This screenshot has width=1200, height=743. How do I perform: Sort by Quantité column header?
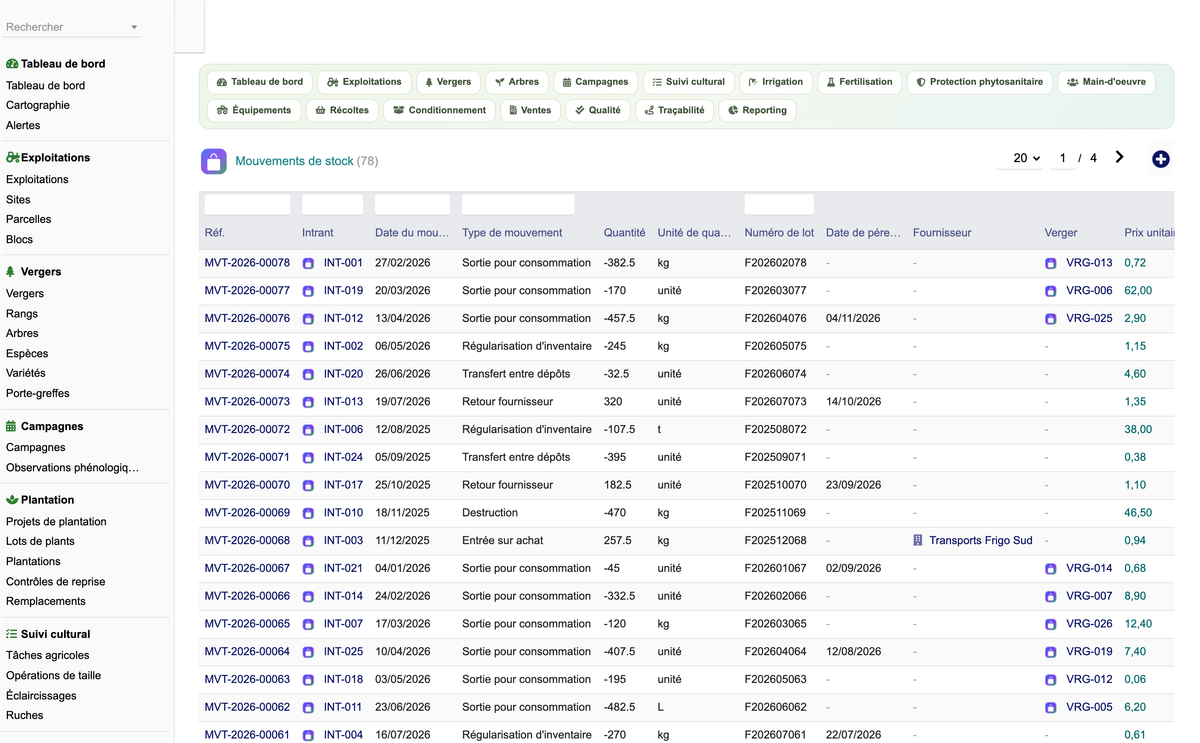pos(624,233)
